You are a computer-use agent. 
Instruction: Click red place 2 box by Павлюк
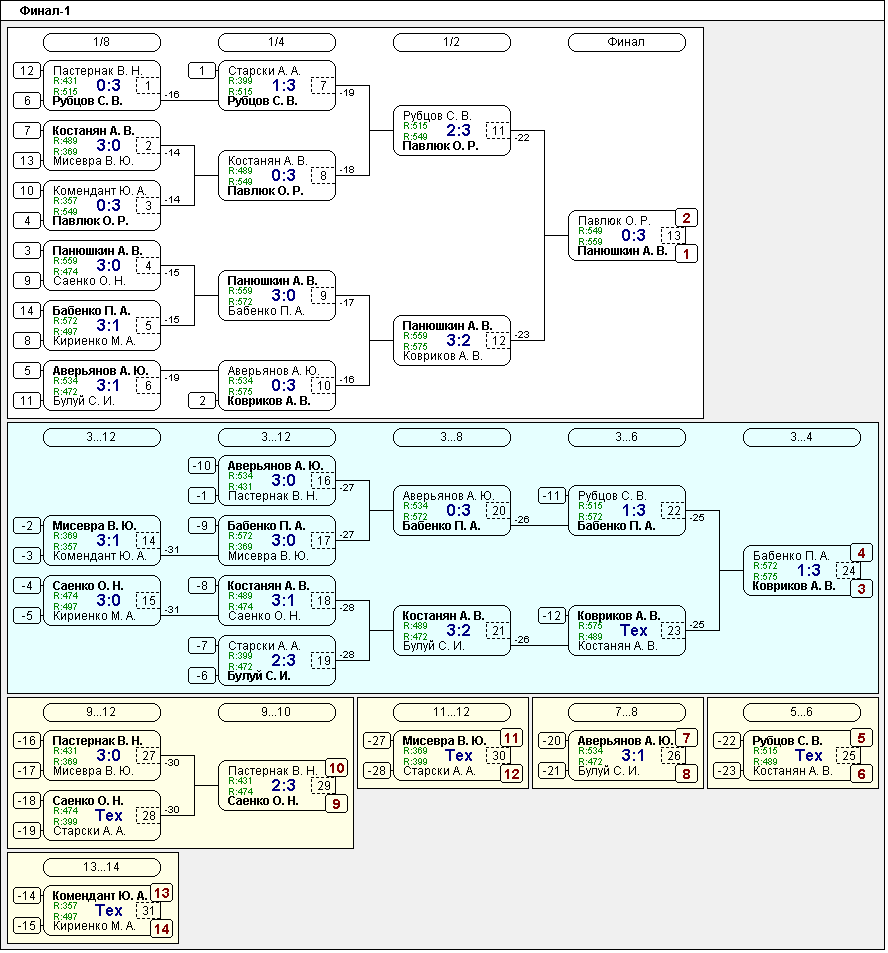pos(686,218)
